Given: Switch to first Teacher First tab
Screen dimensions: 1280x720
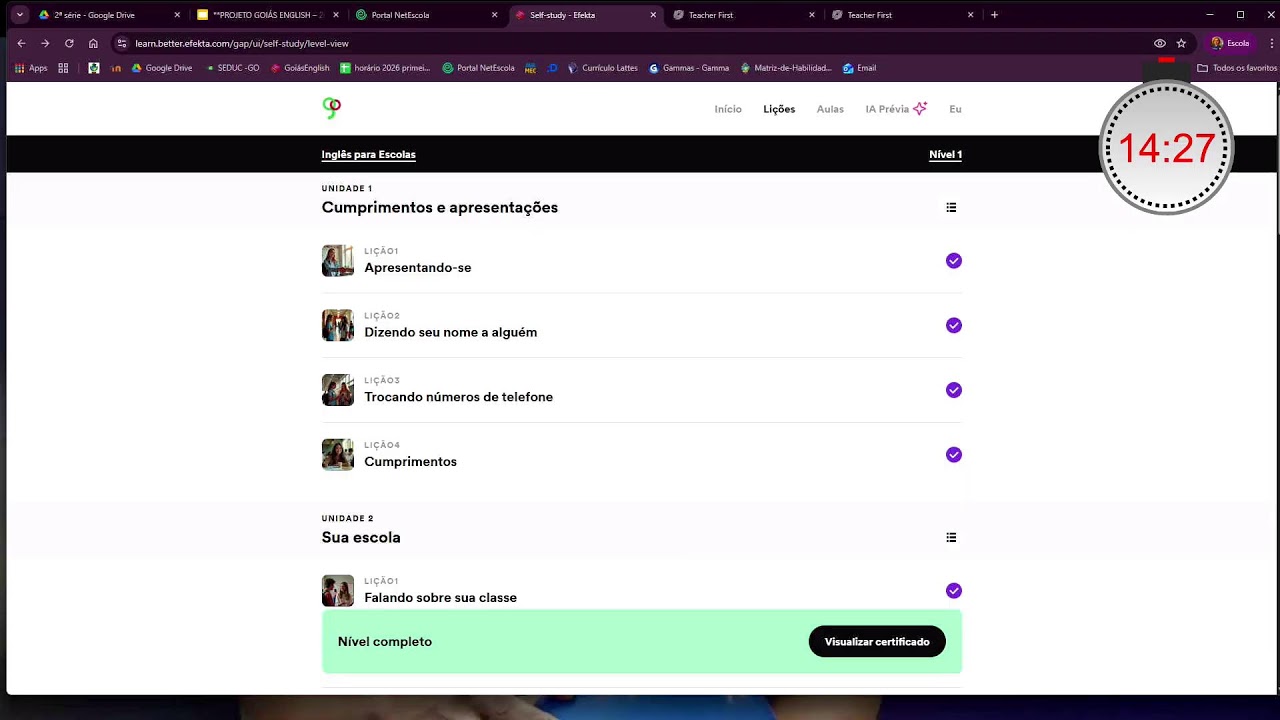Looking at the screenshot, I should (745, 15).
